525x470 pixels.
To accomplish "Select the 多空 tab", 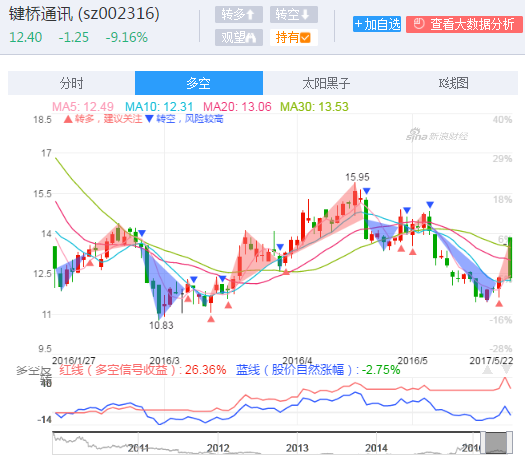I will click(199, 83).
